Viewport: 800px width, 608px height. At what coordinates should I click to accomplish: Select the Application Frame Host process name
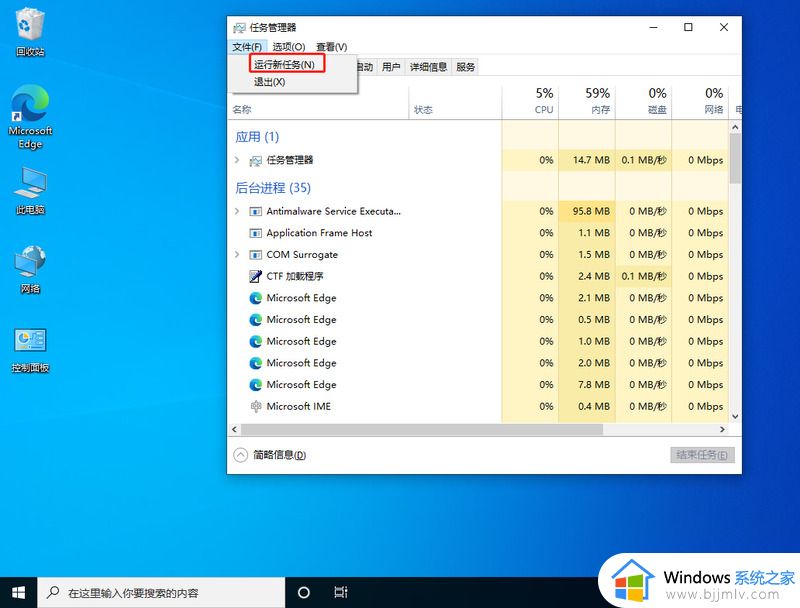pos(319,233)
